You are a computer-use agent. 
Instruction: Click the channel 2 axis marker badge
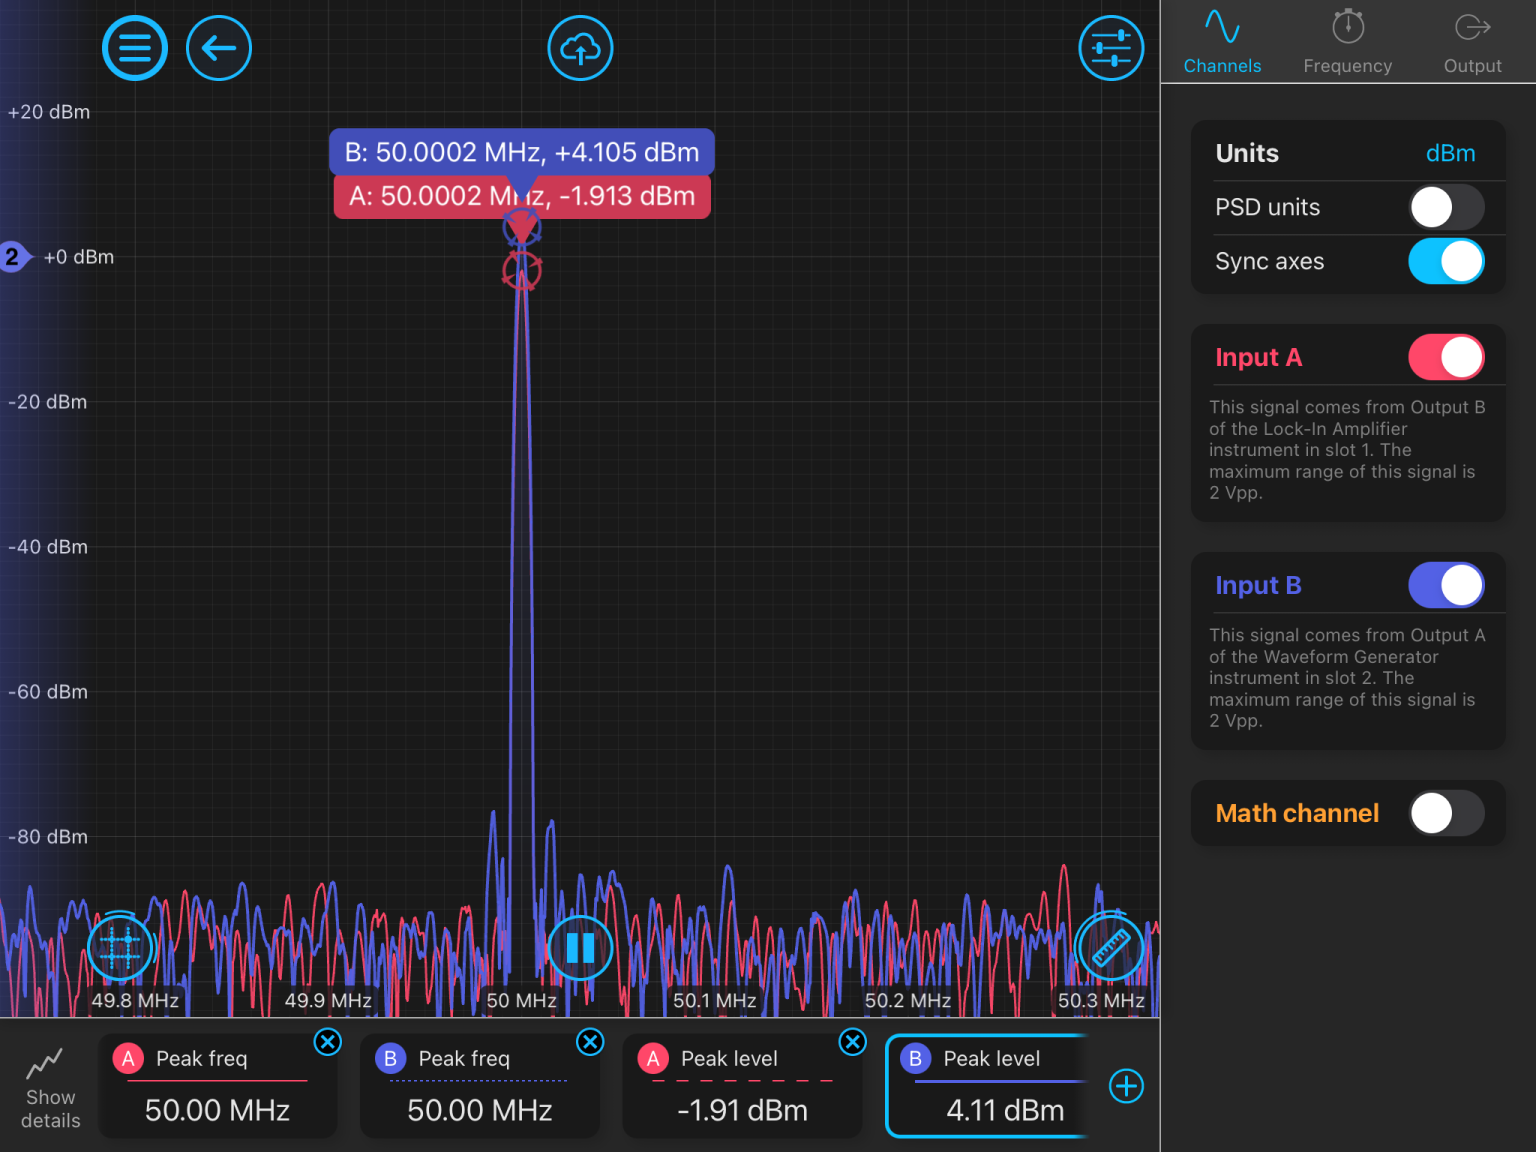click(12, 257)
